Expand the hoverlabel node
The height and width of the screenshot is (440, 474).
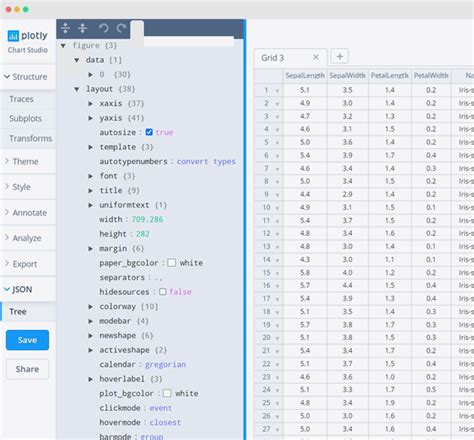90,379
